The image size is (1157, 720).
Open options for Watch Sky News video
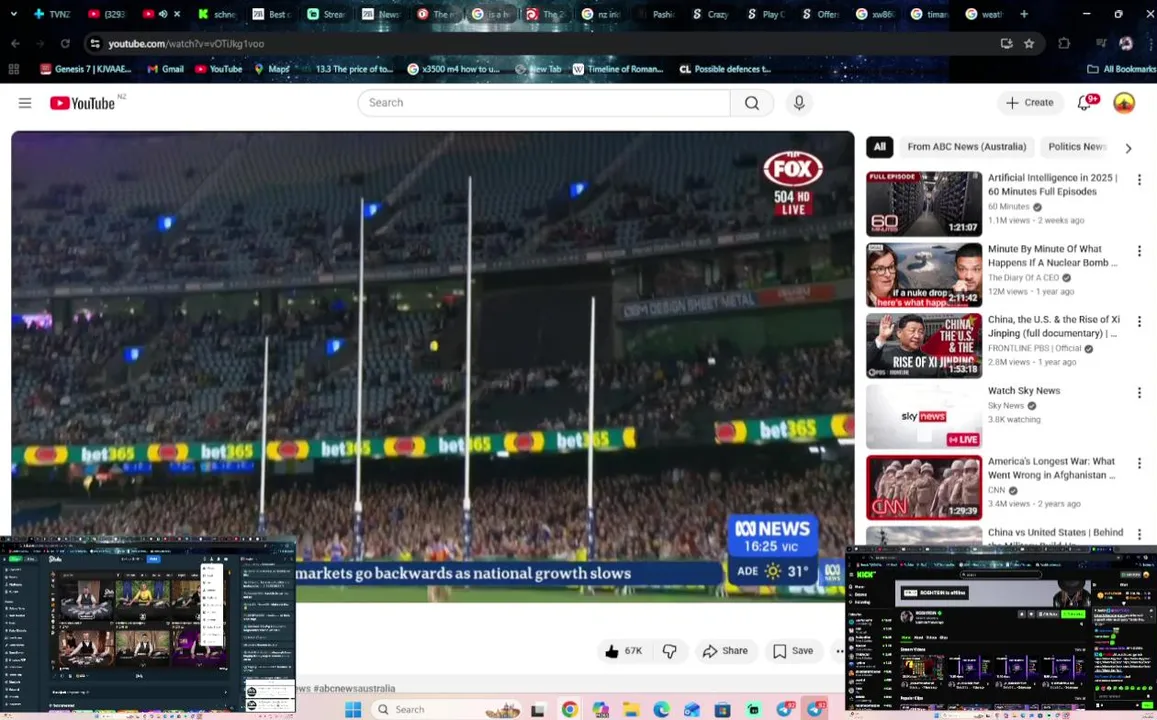tap(1139, 392)
